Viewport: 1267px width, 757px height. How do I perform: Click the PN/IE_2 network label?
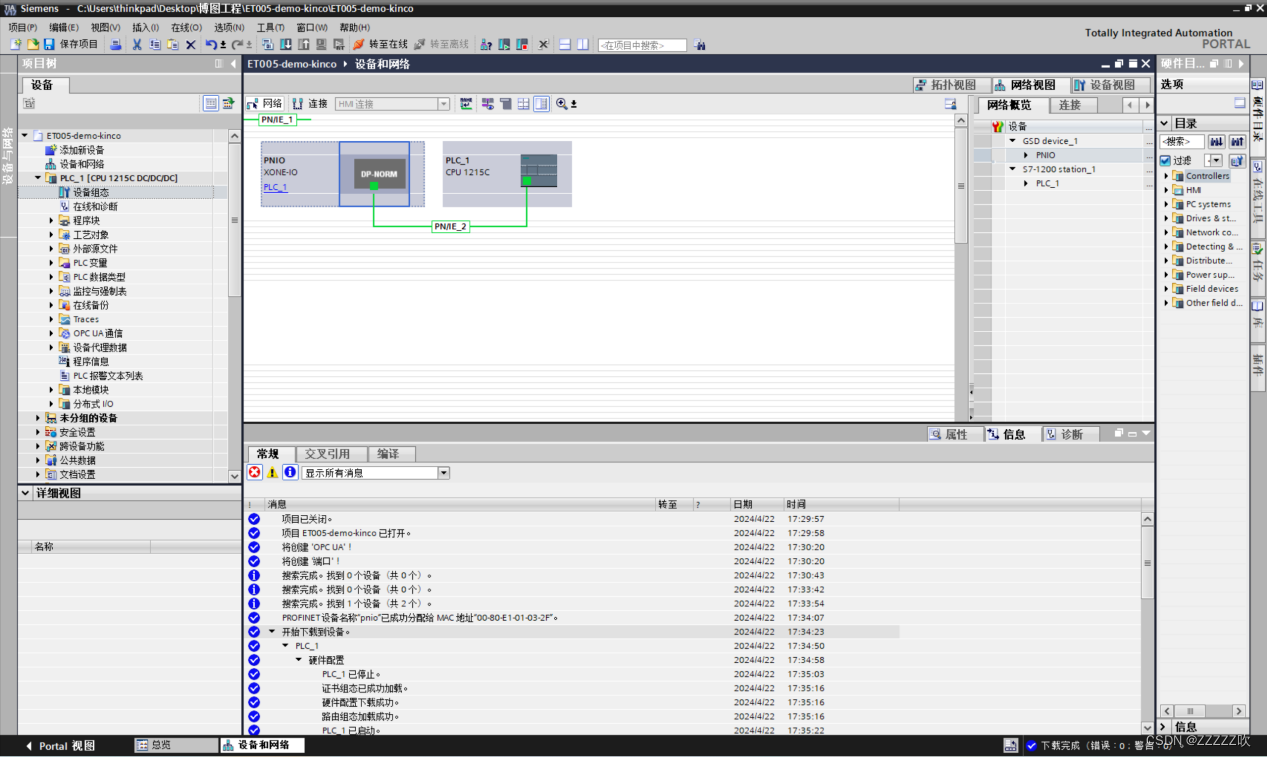[x=450, y=227]
